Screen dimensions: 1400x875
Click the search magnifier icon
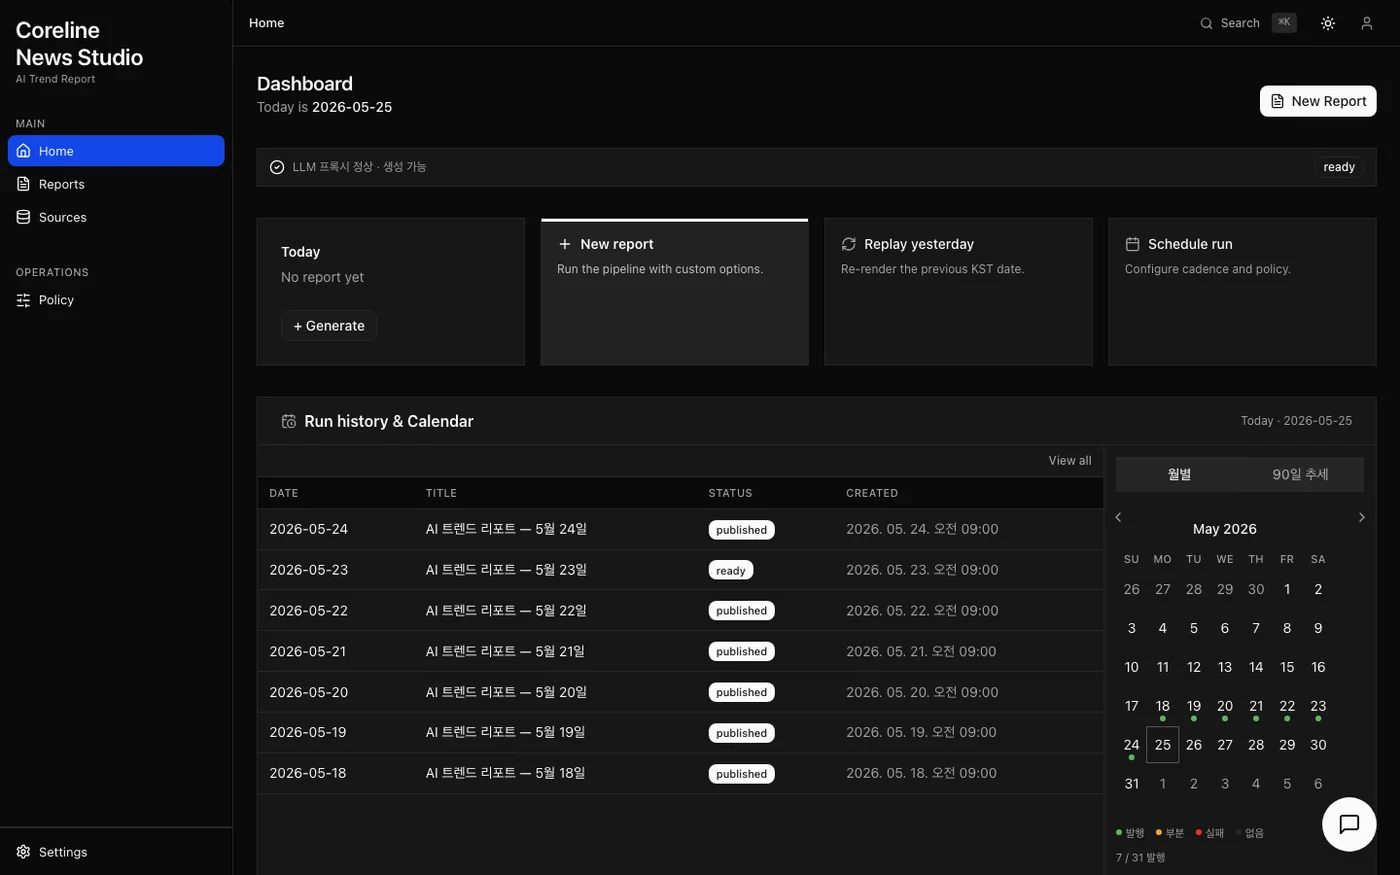[1207, 23]
